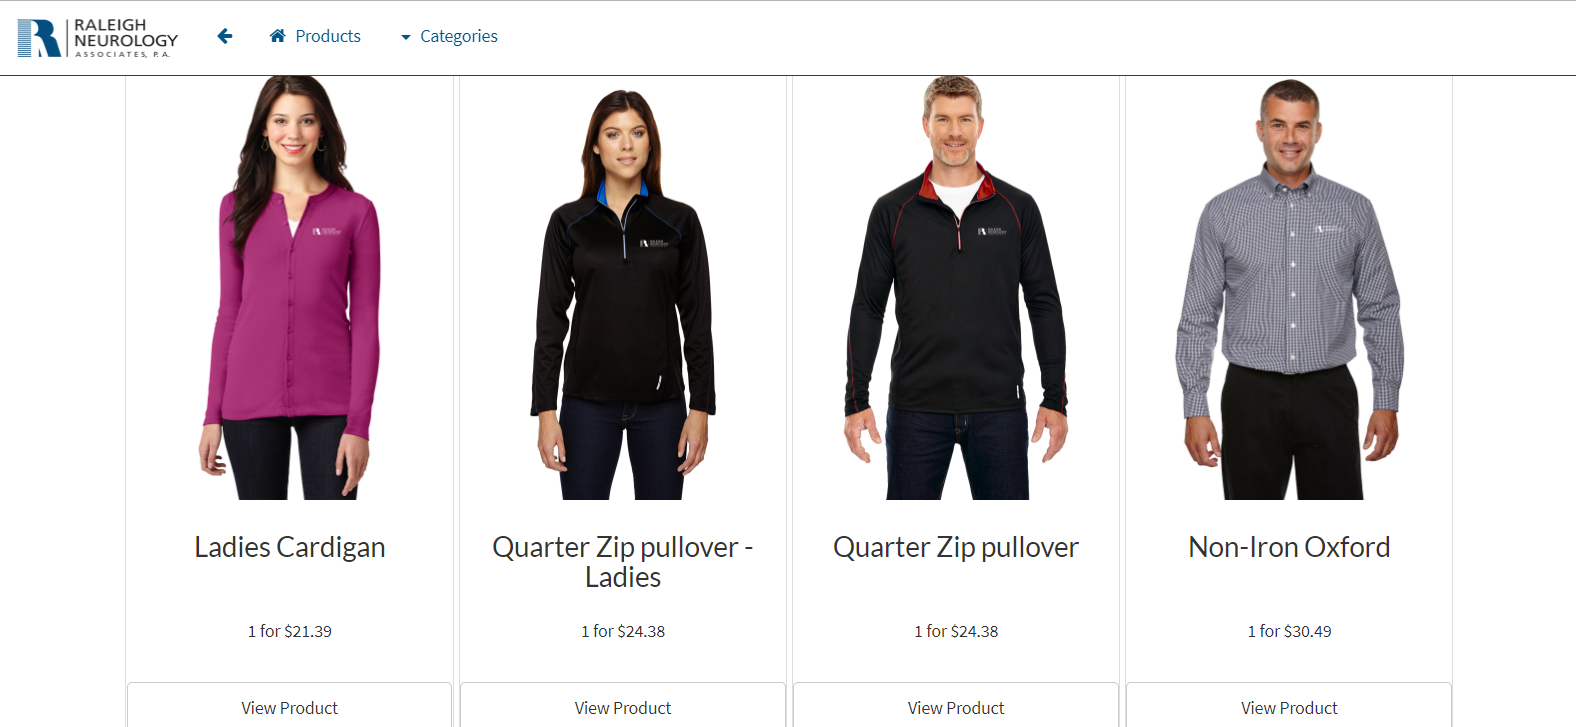Click the home icon beside Products

(278, 36)
